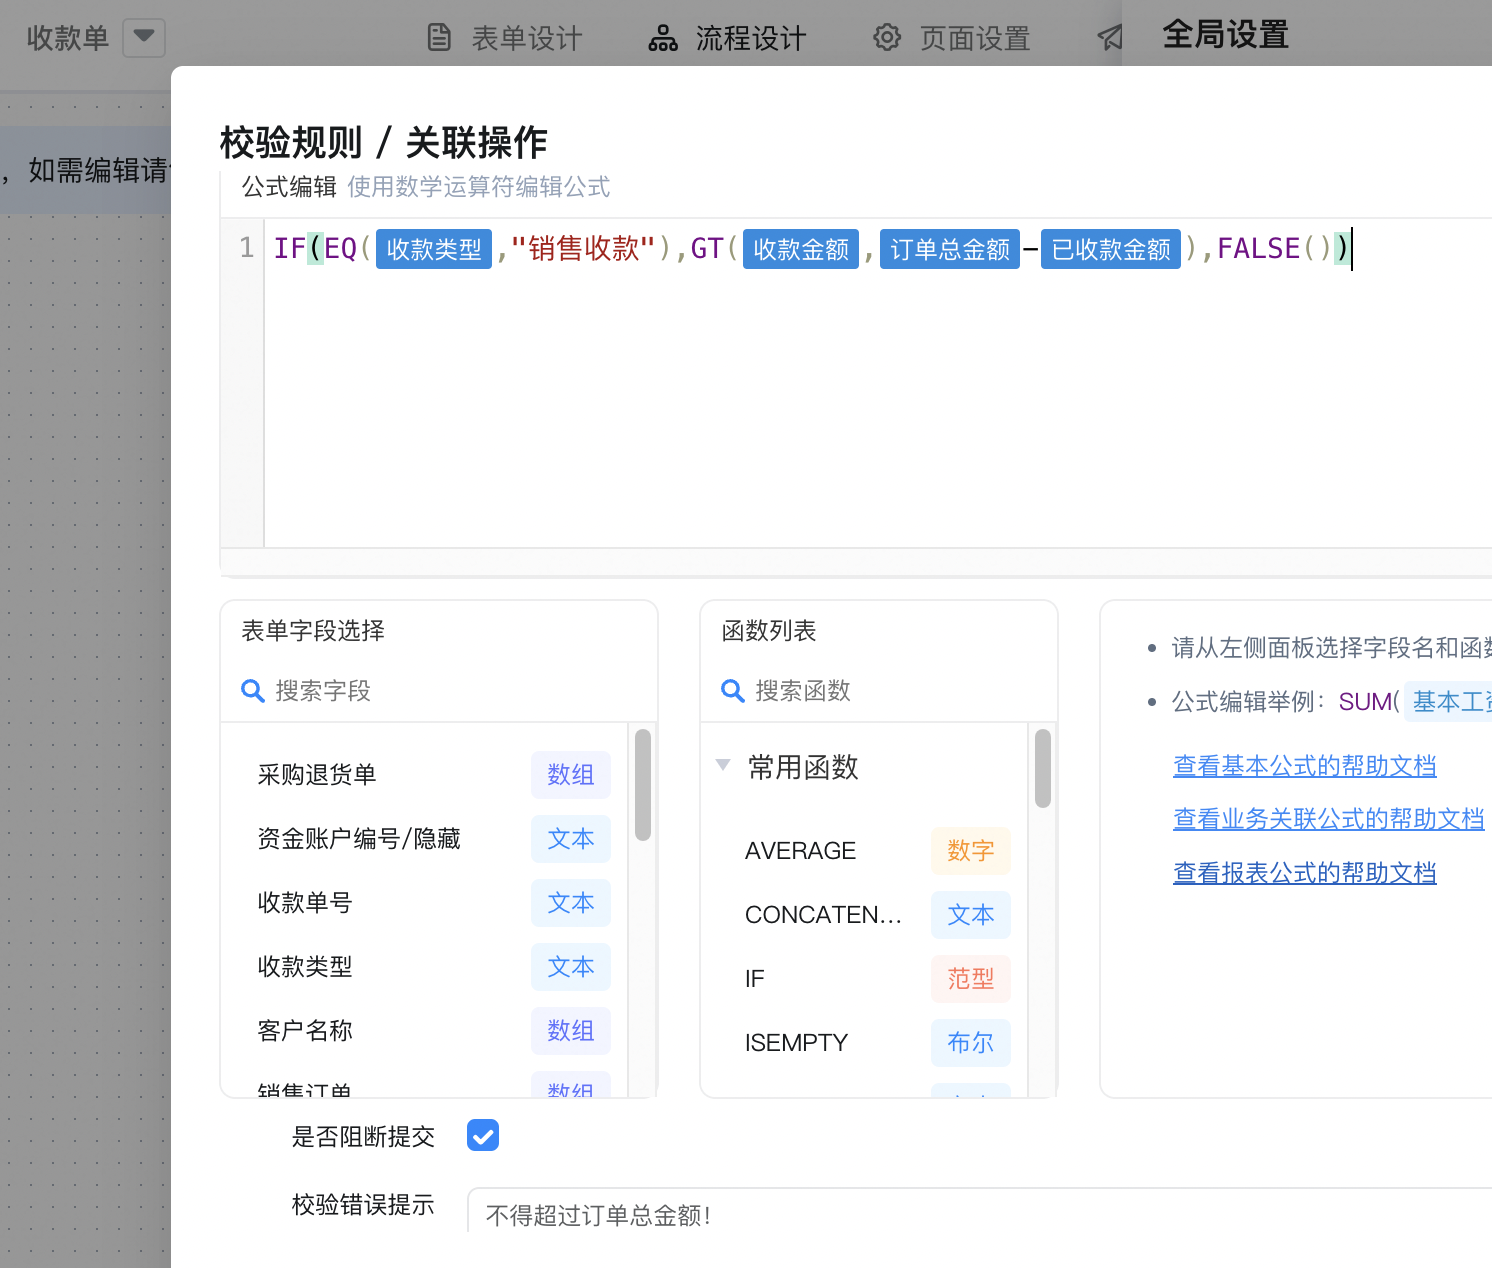1492x1268 pixels.
Task: Click the IF keyword in the formula
Action: tap(290, 248)
